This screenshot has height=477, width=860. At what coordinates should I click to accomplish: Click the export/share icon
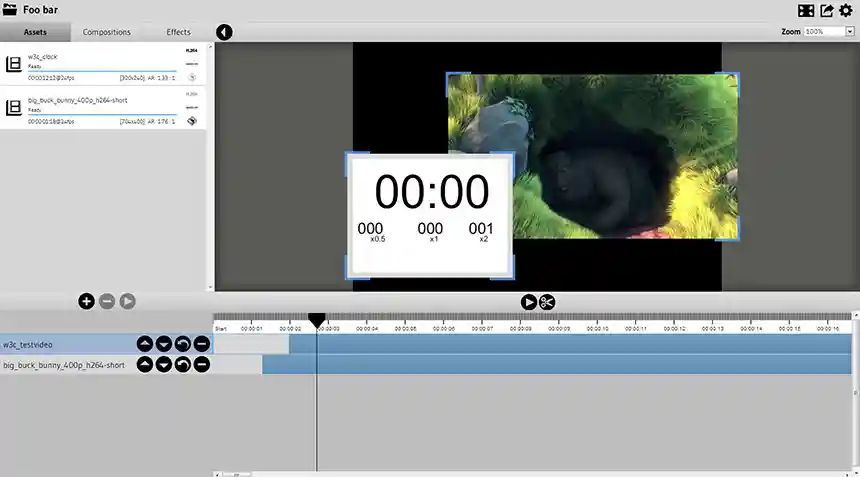click(x=827, y=10)
